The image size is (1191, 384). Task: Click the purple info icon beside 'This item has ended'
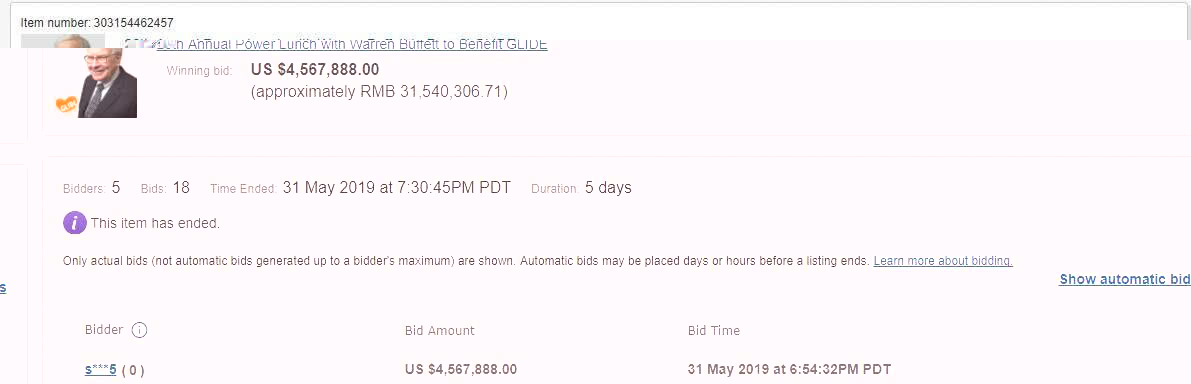click(x=74, y=223)
